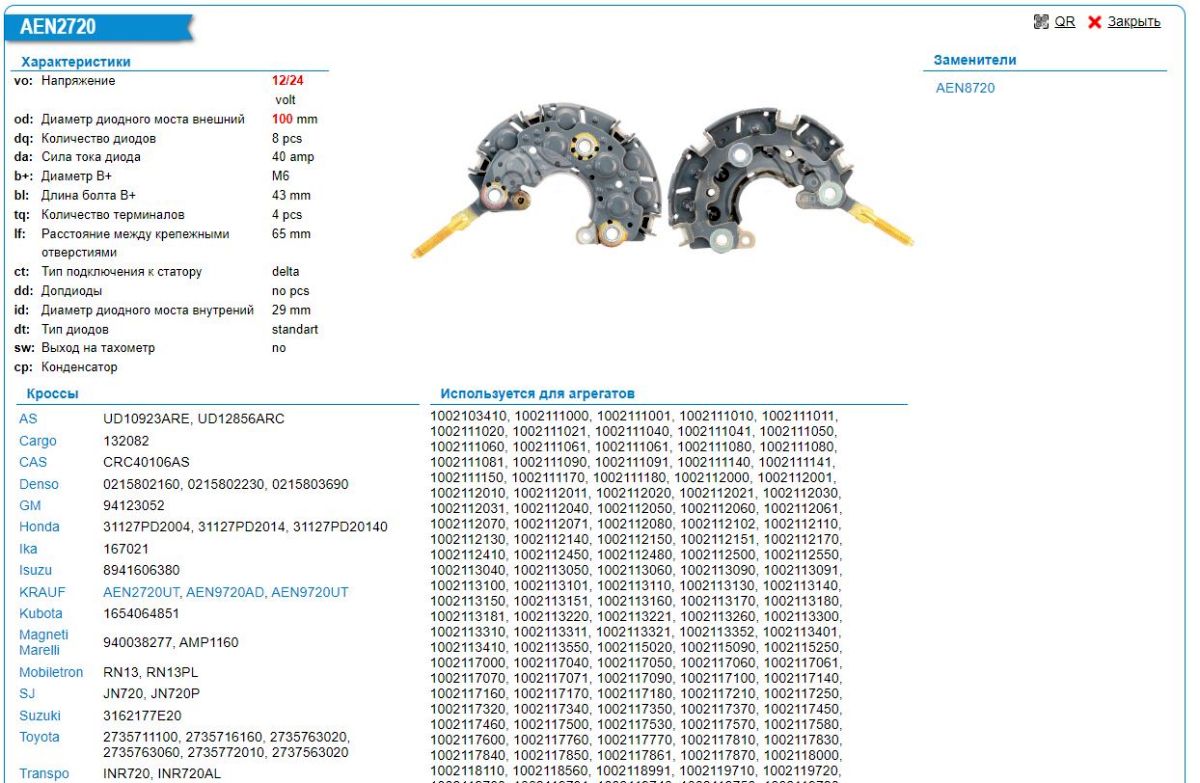This screenshot has height=783, width=1200.
Task: Click Cargo cross number 132082
Action: [x=125, y=441]
